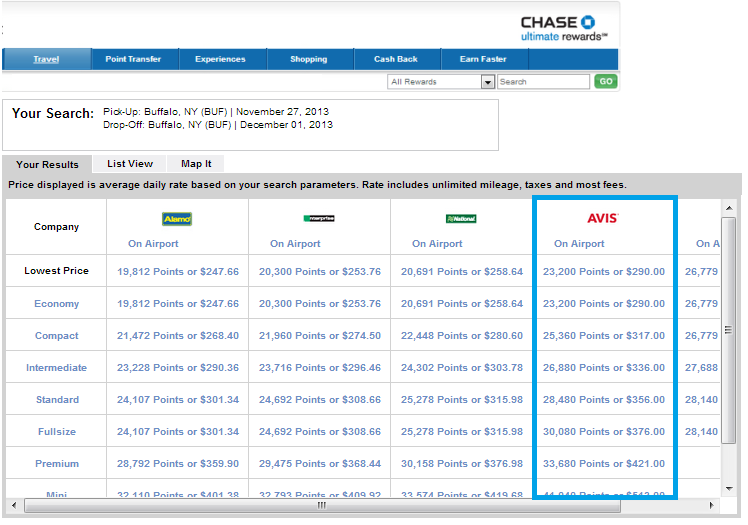
Task: Click the Premium row label
Action: coord(57,463)
